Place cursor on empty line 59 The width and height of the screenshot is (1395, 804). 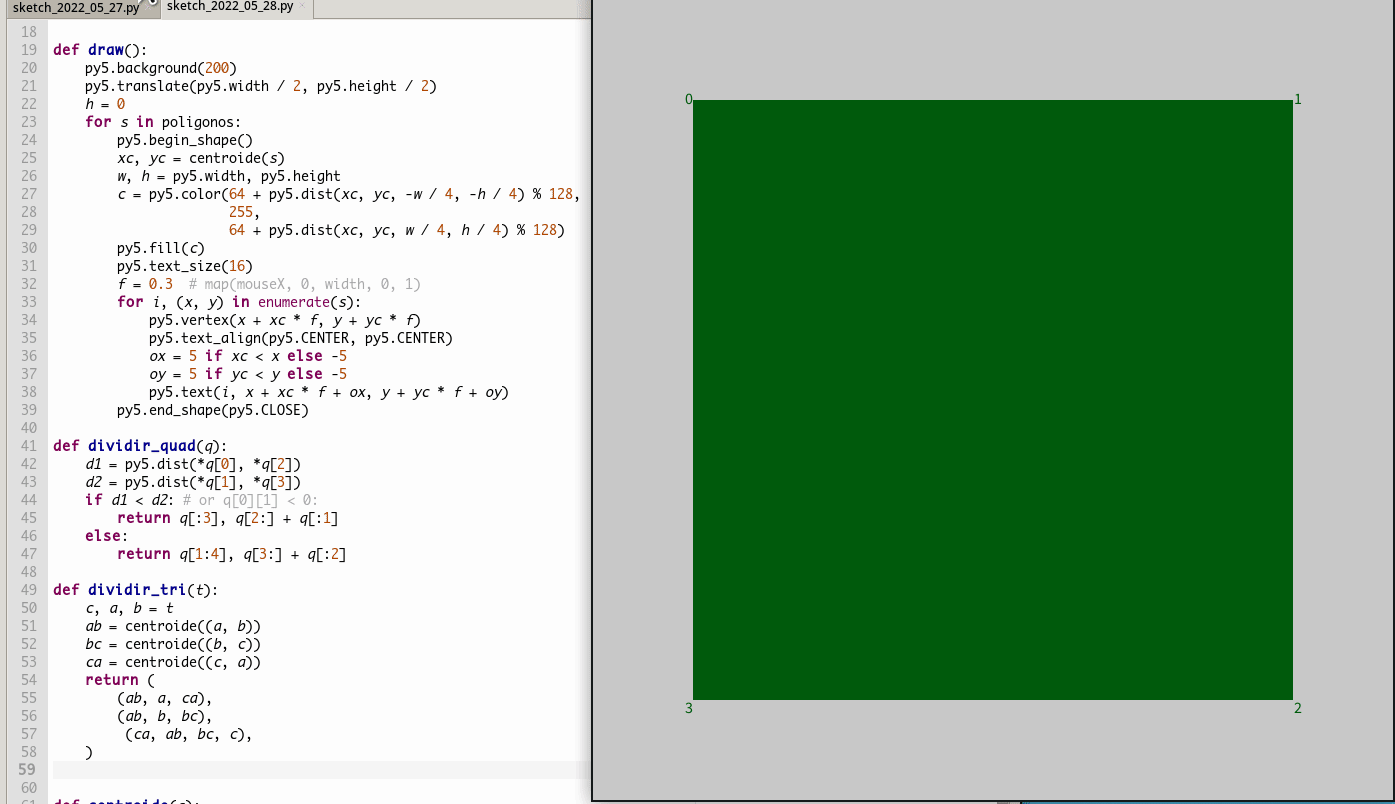(x=320, y=770)
